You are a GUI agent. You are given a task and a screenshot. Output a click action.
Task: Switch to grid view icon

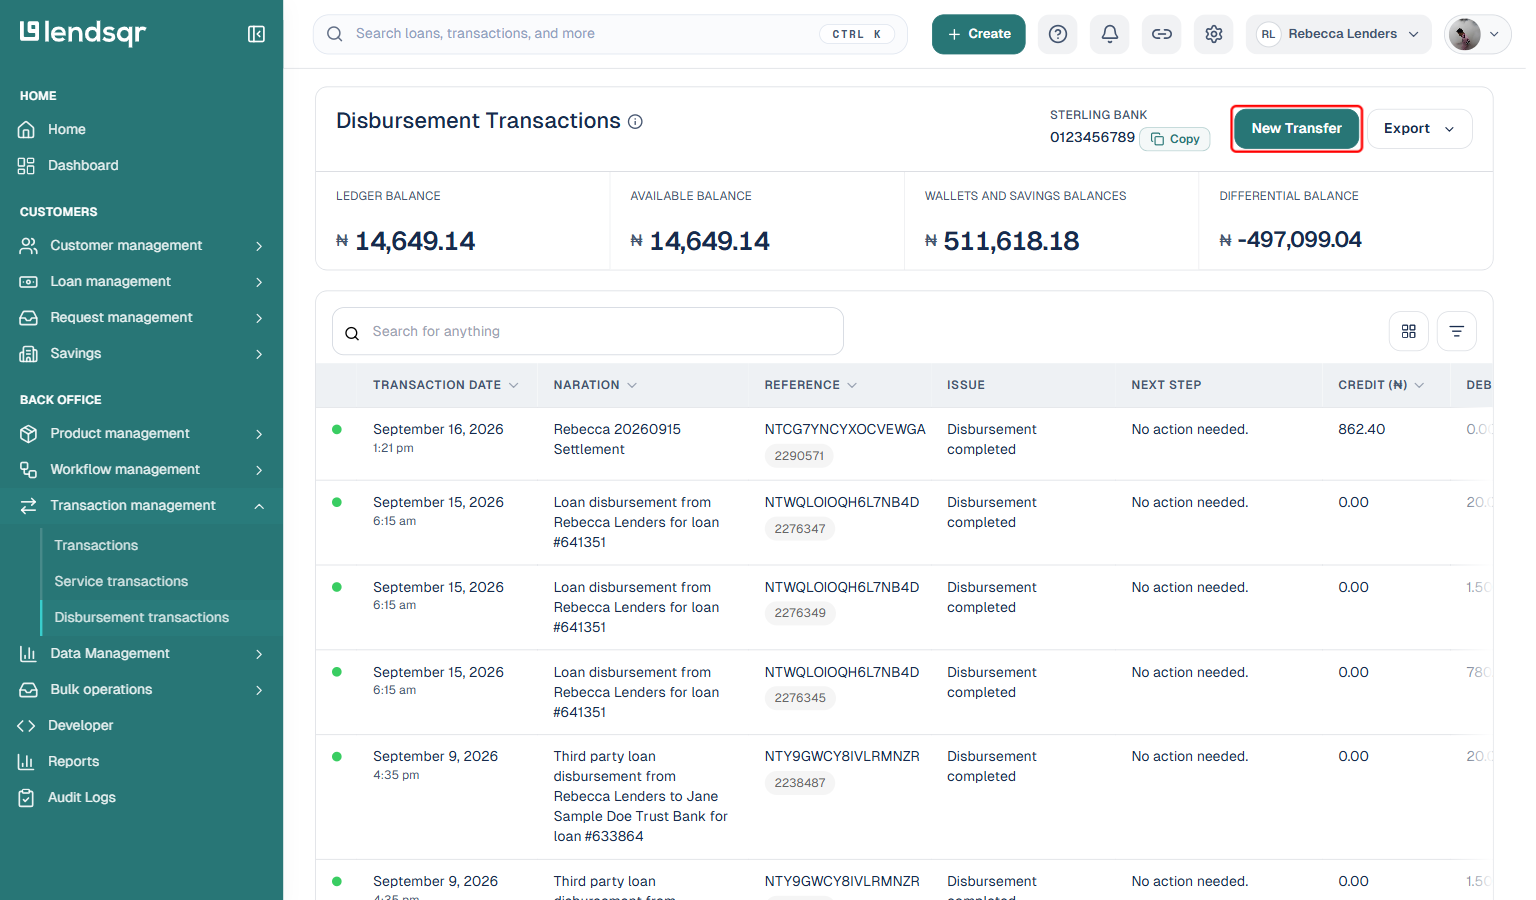(x=1409, y=331)
